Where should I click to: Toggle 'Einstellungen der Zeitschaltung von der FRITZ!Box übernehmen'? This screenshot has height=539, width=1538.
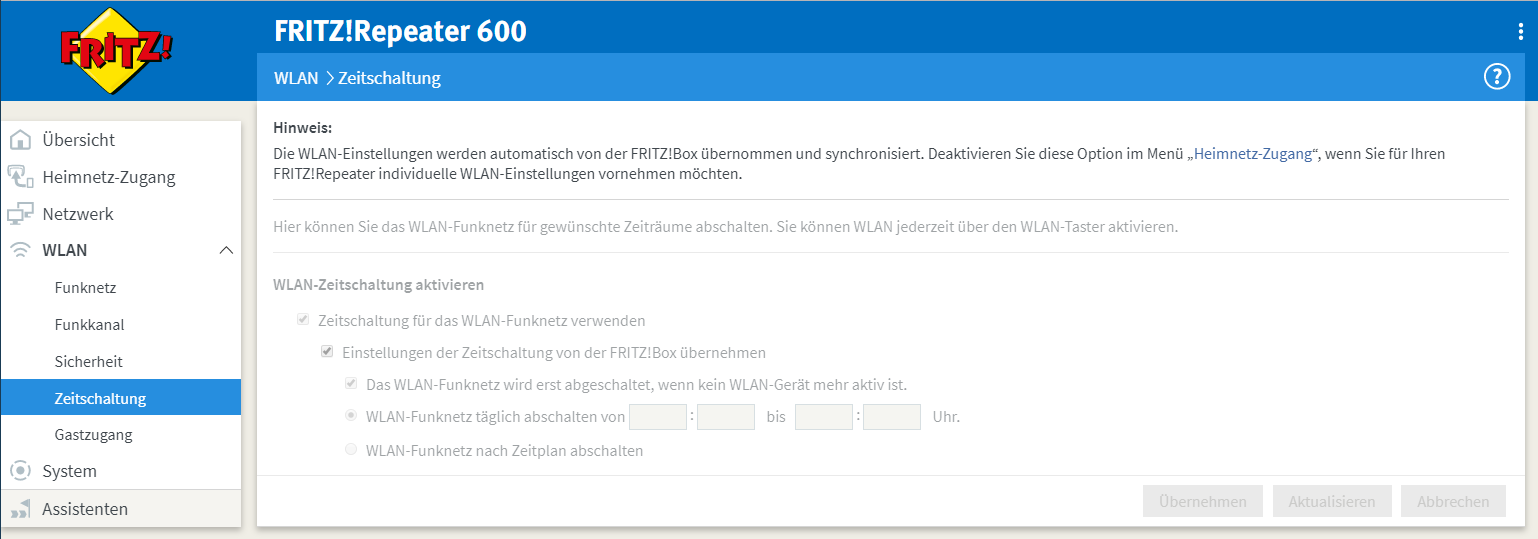[x=326, y=352]
